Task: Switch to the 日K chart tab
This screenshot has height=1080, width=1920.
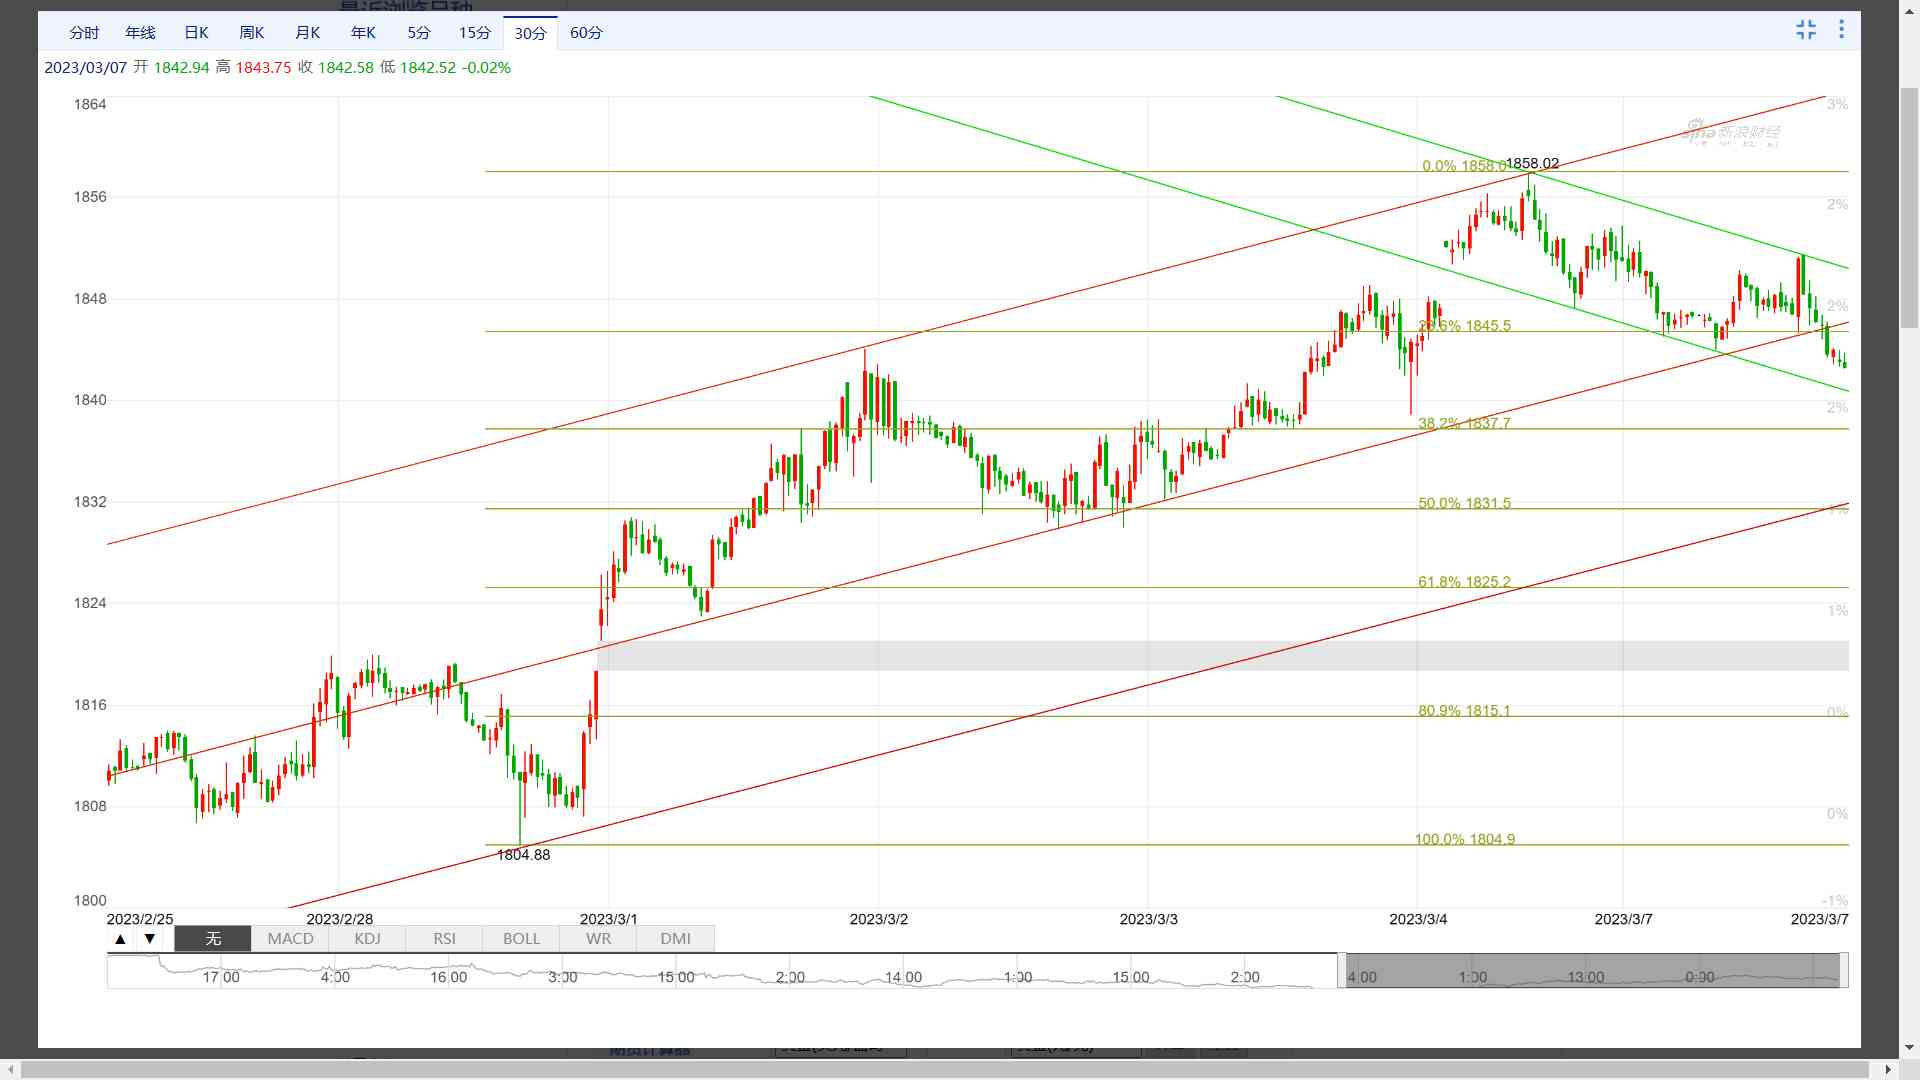Action: (x=196, y=33)
